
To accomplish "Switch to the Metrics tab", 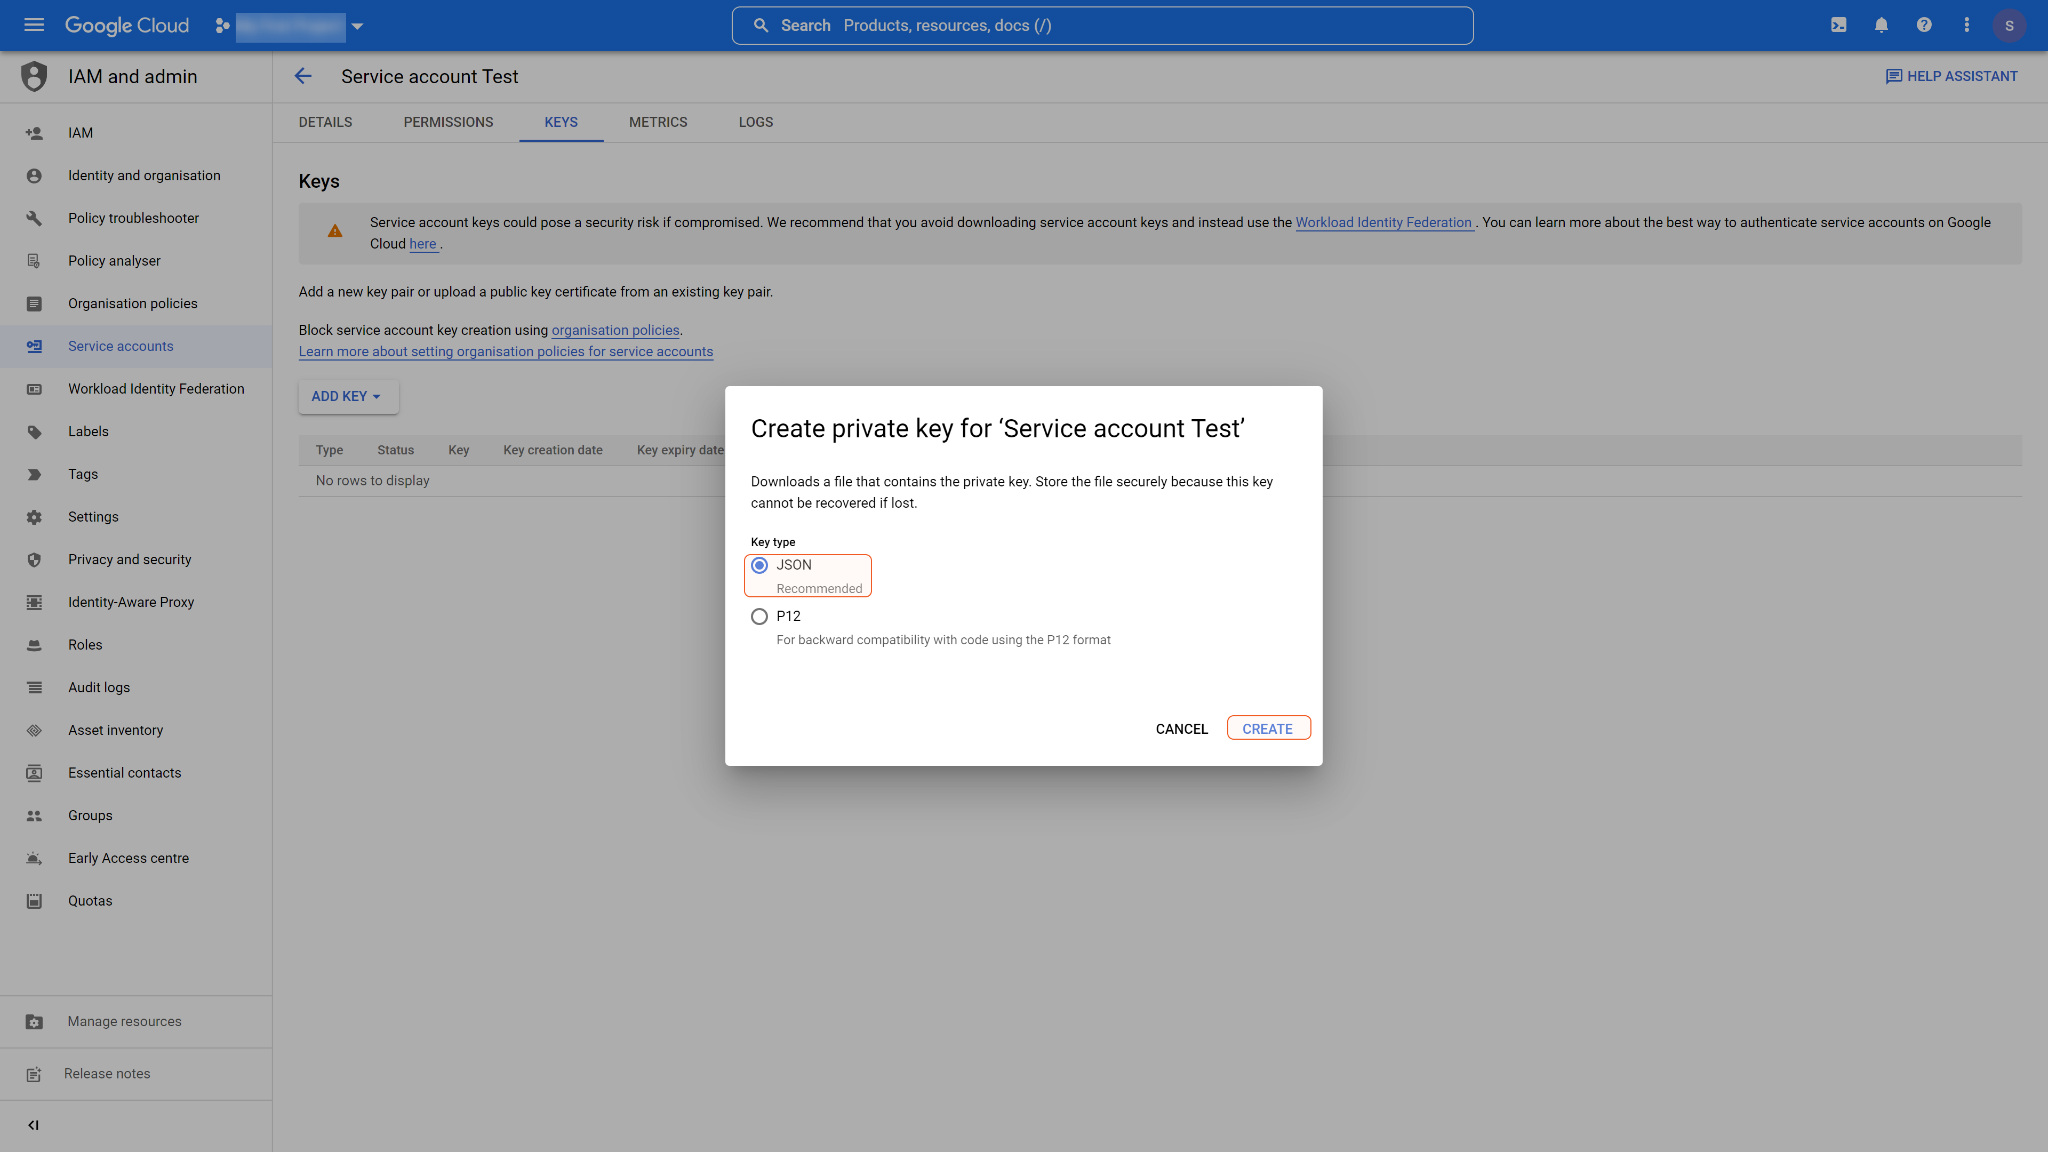I will (x=658, y=122).
